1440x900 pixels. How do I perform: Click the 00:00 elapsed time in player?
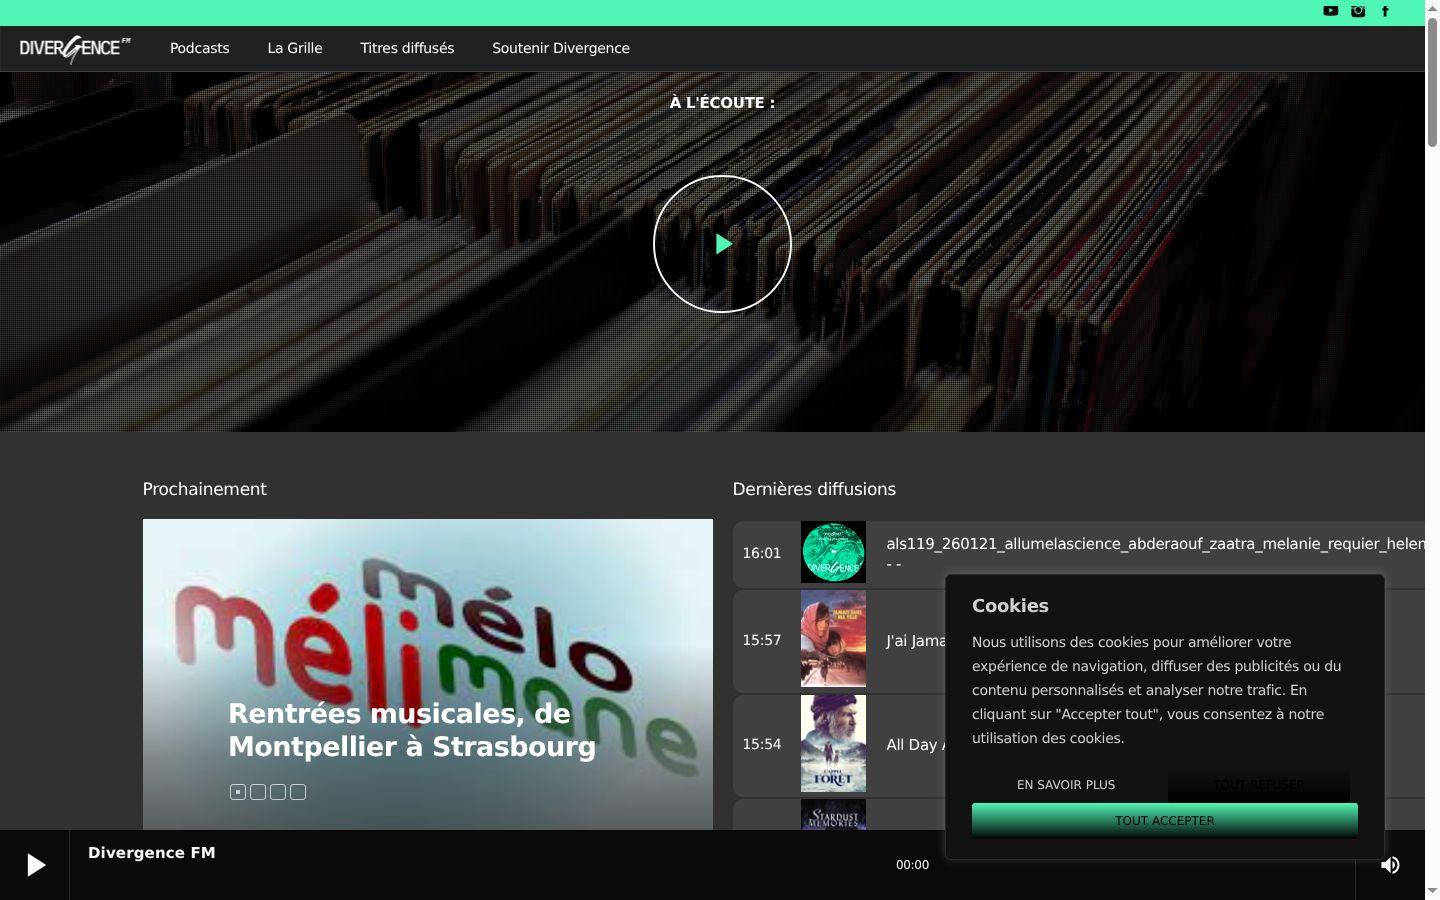pos(912,865)
